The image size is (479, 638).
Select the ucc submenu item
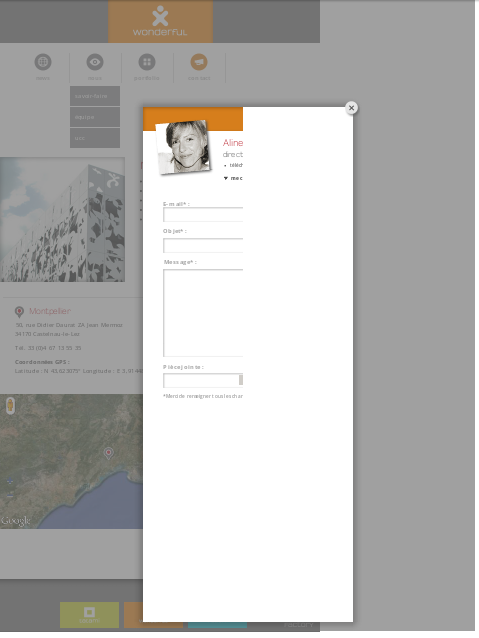pos(95,138)
